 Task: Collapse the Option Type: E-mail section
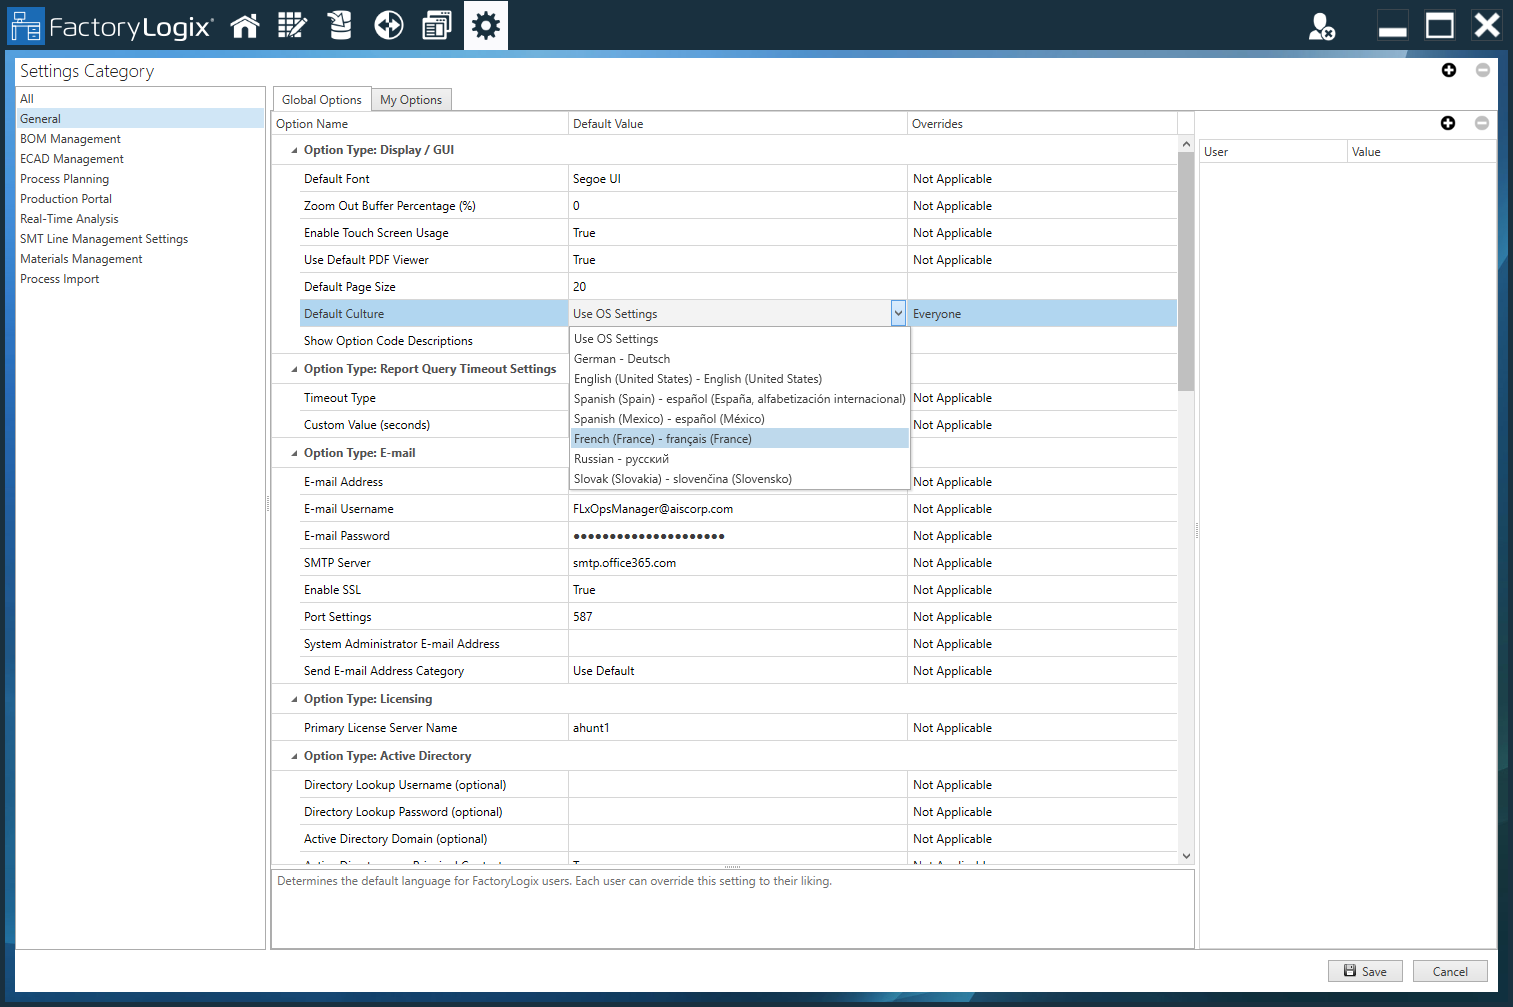294,453
